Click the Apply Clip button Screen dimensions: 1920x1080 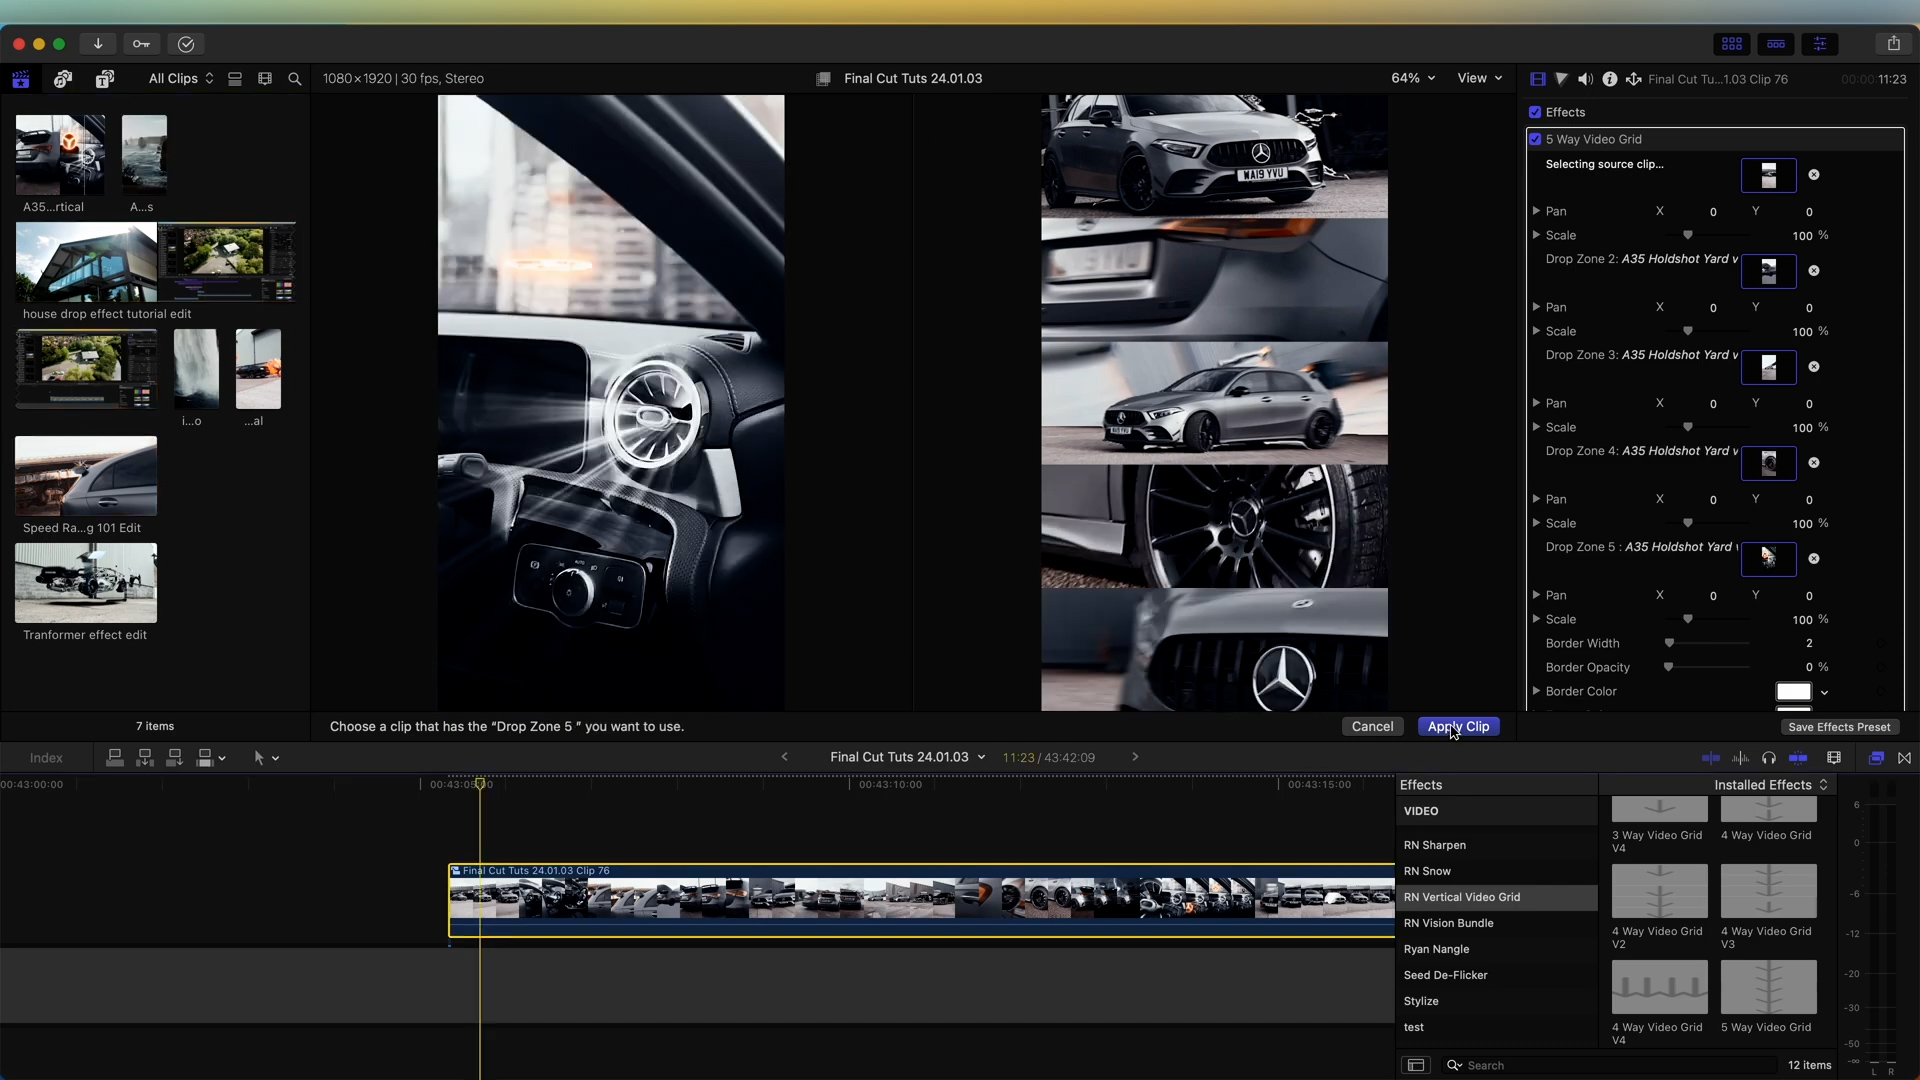coord(1458,727)
